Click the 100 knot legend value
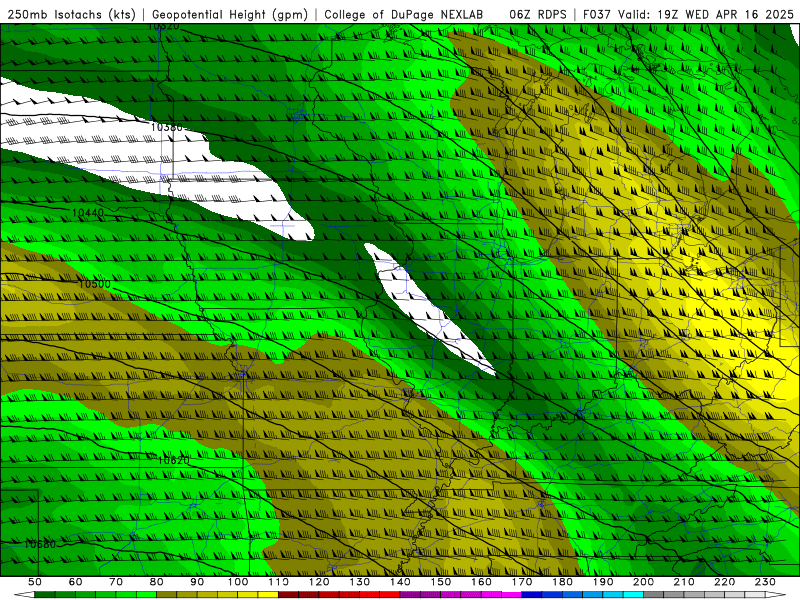This screenshot has width=800, height=600. [238, 582]
